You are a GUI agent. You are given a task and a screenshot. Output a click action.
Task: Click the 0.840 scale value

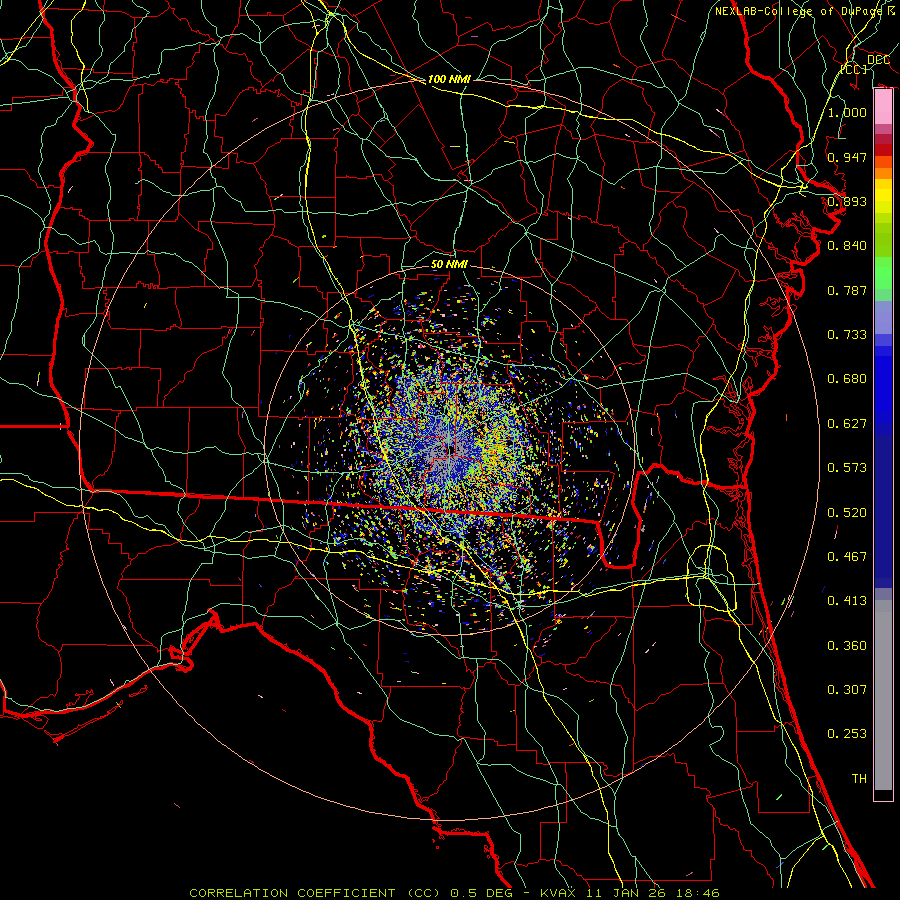coord(847,246)
